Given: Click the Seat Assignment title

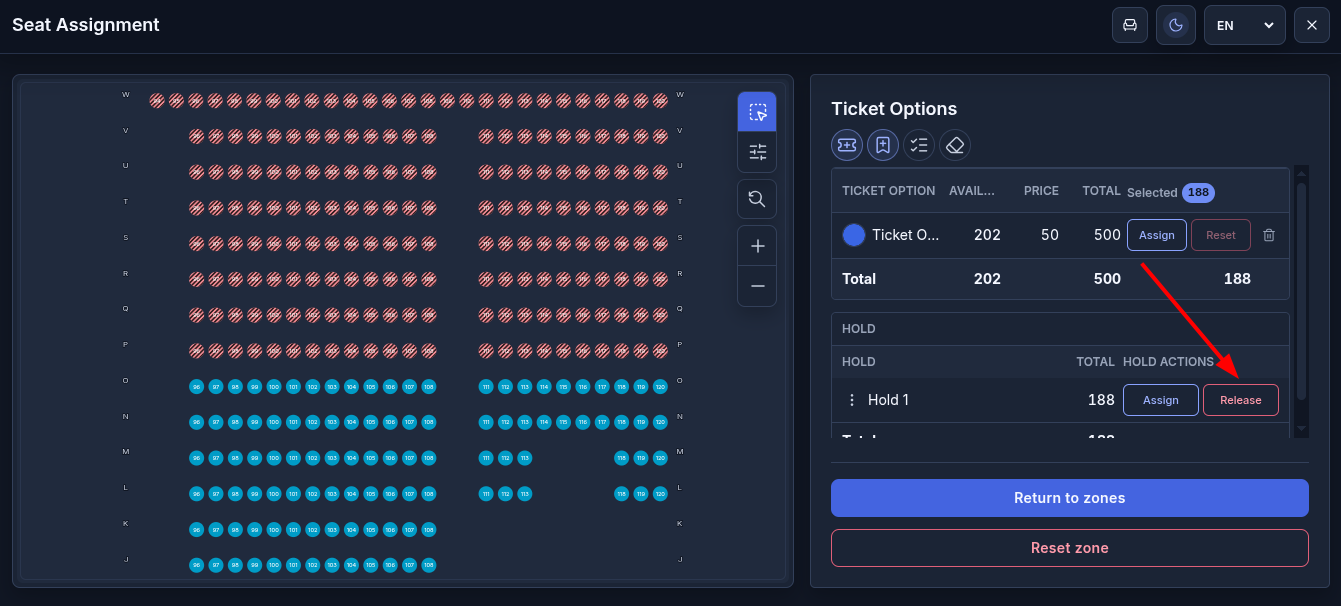Looking at the screenshot, I should 86,25.
